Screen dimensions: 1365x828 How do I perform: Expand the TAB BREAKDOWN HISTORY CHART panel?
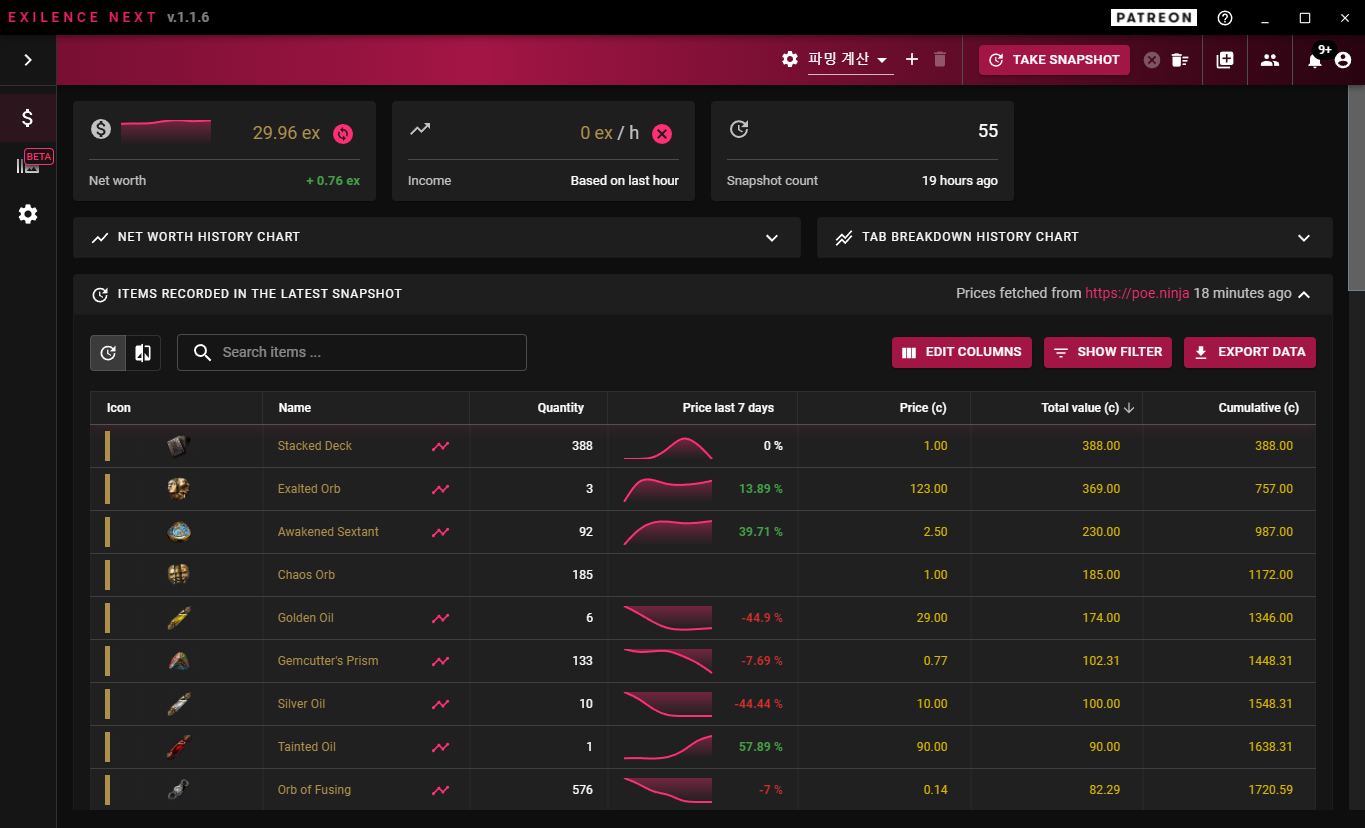click(1075, 237)
